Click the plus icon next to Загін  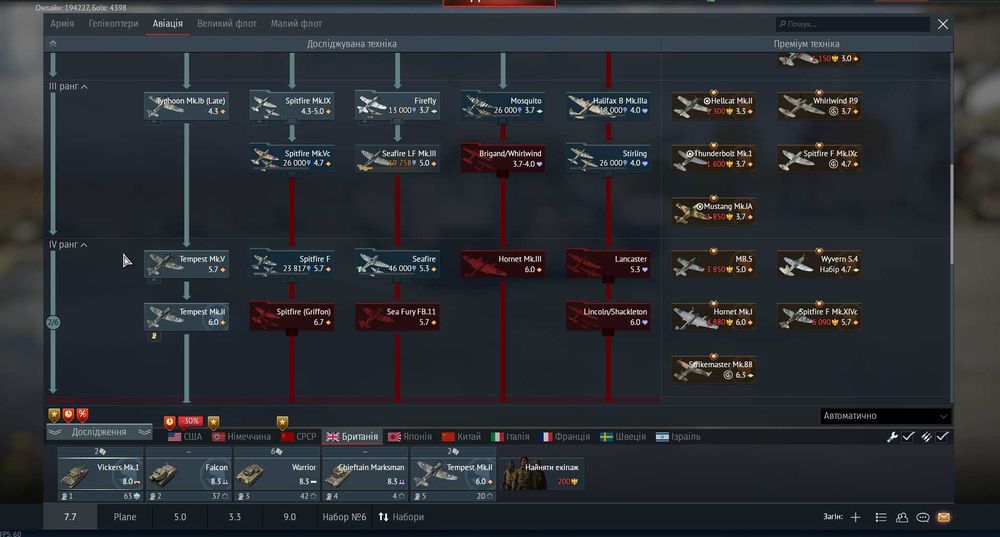[x=856, y=517]
